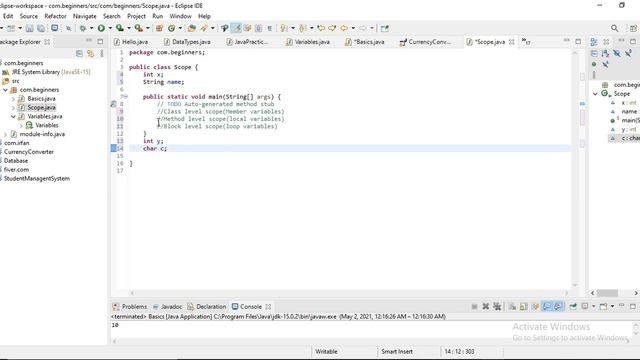Toggle Hide Static Members in the Outline toolbar
640x360 pixels.
(x=628, y=53)
